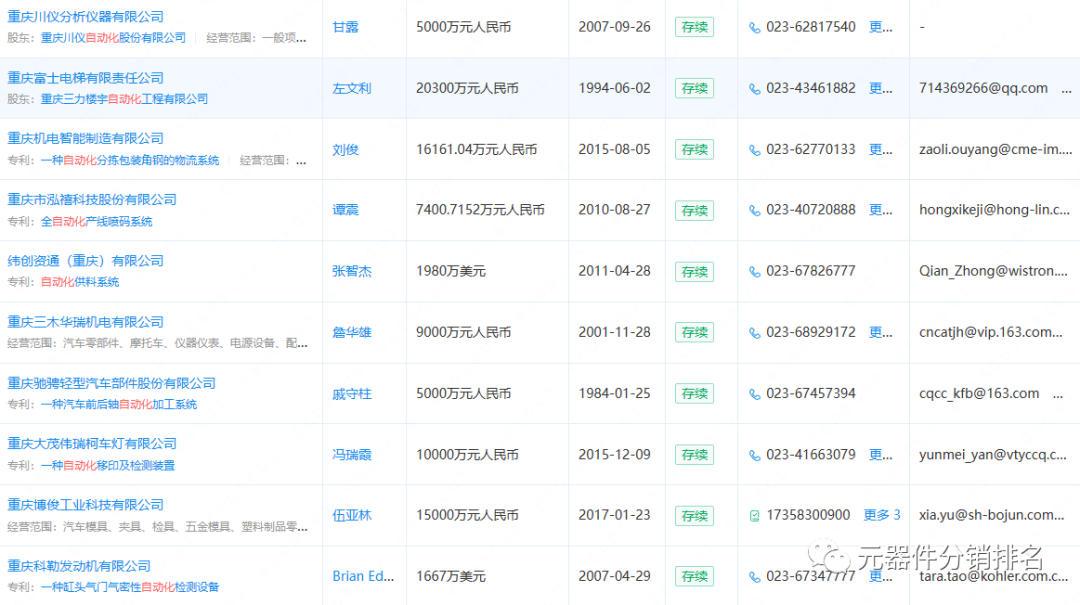Expand more phones for 023-62770133
The width and height of the screenshot is (1080, 605).
(x=880, y=150)
